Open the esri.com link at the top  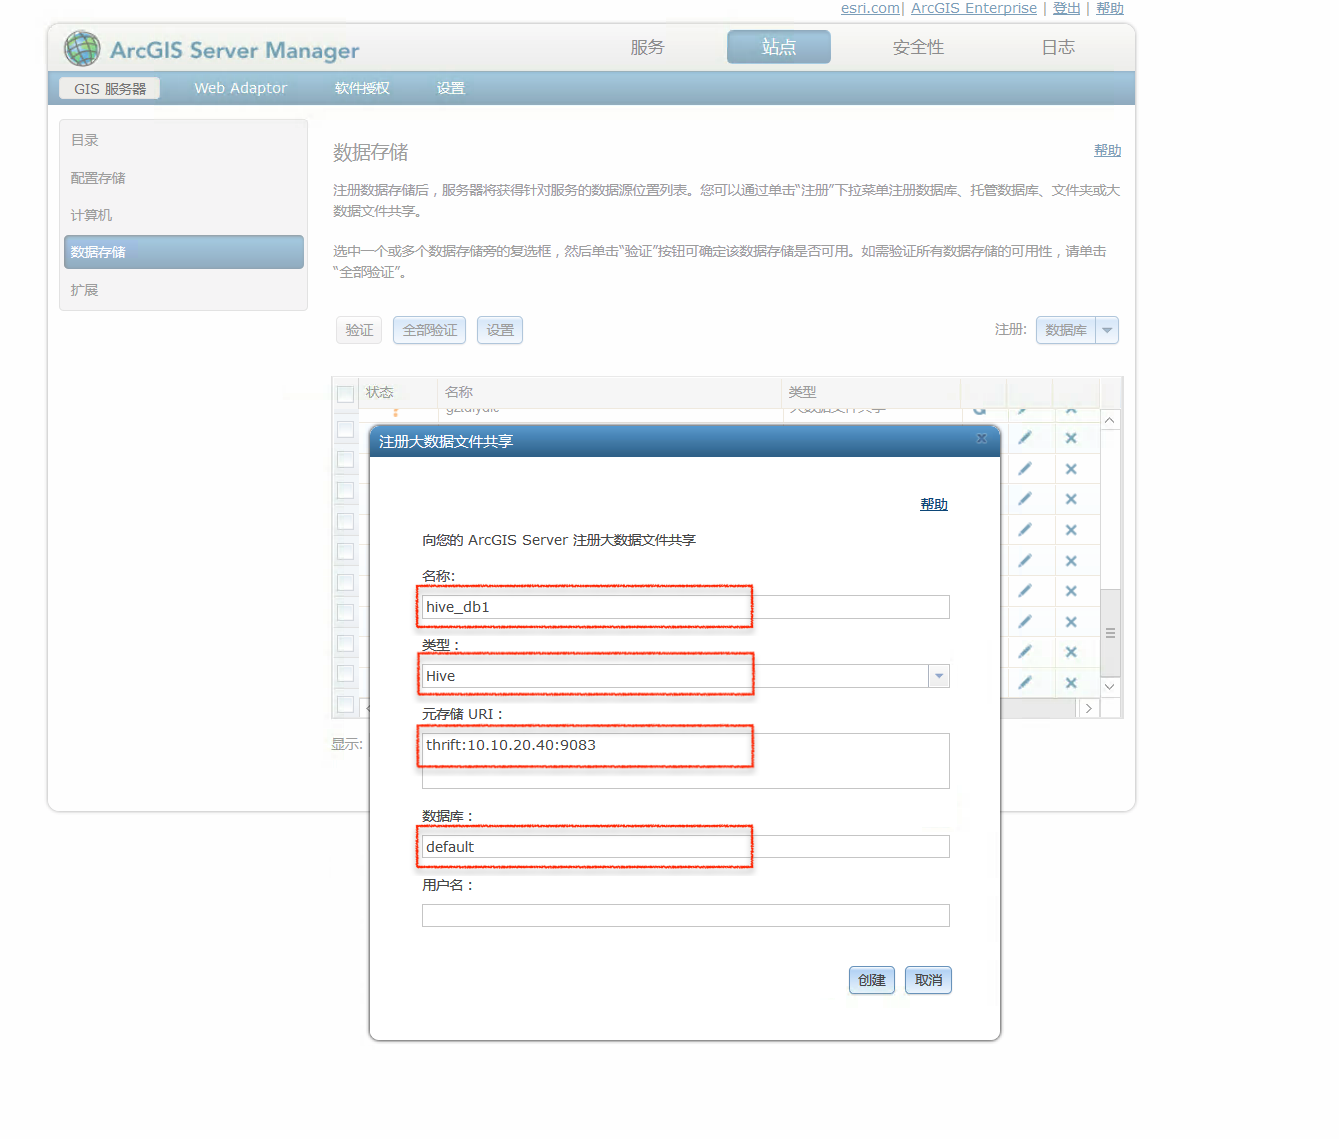(x=870, y=8)
